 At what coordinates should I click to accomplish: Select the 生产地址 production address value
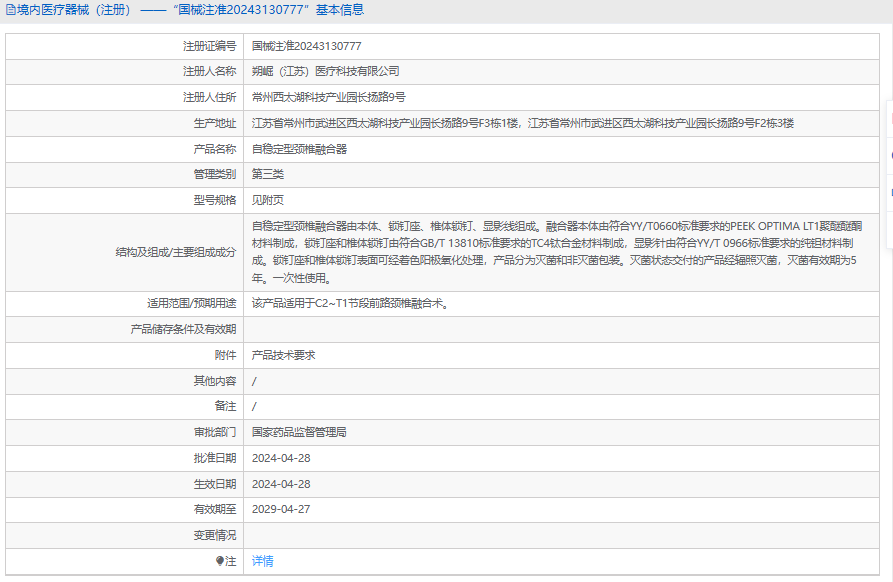[x=523, y=123]
